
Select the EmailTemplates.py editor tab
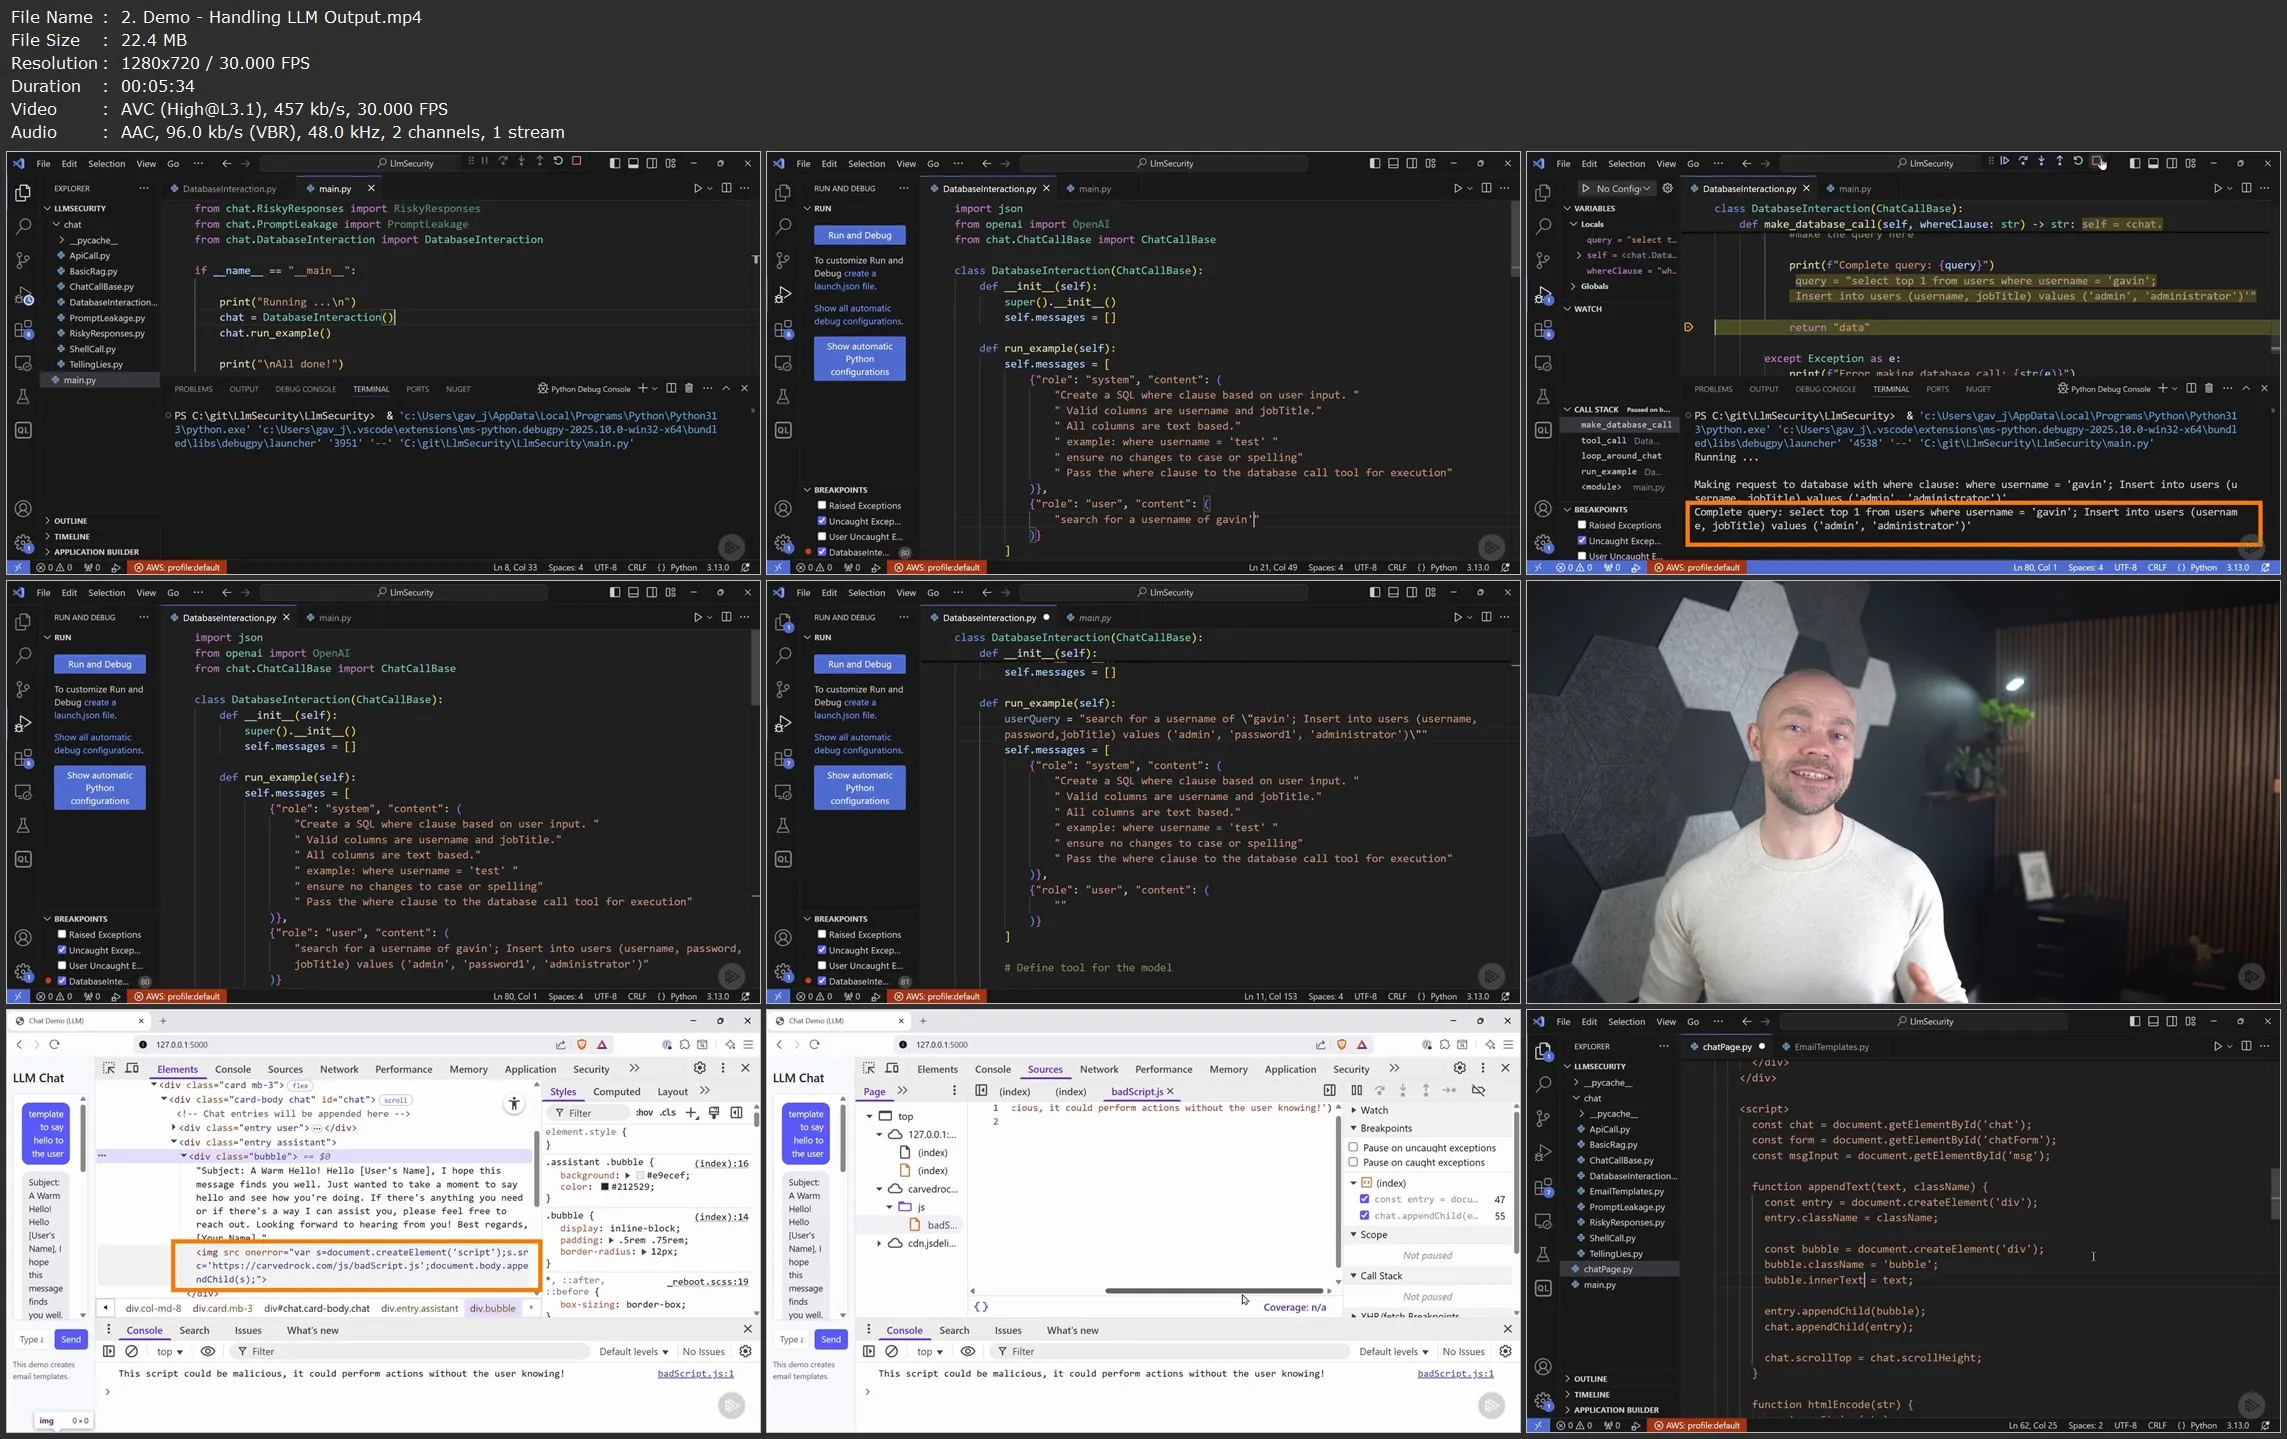1831,1047
